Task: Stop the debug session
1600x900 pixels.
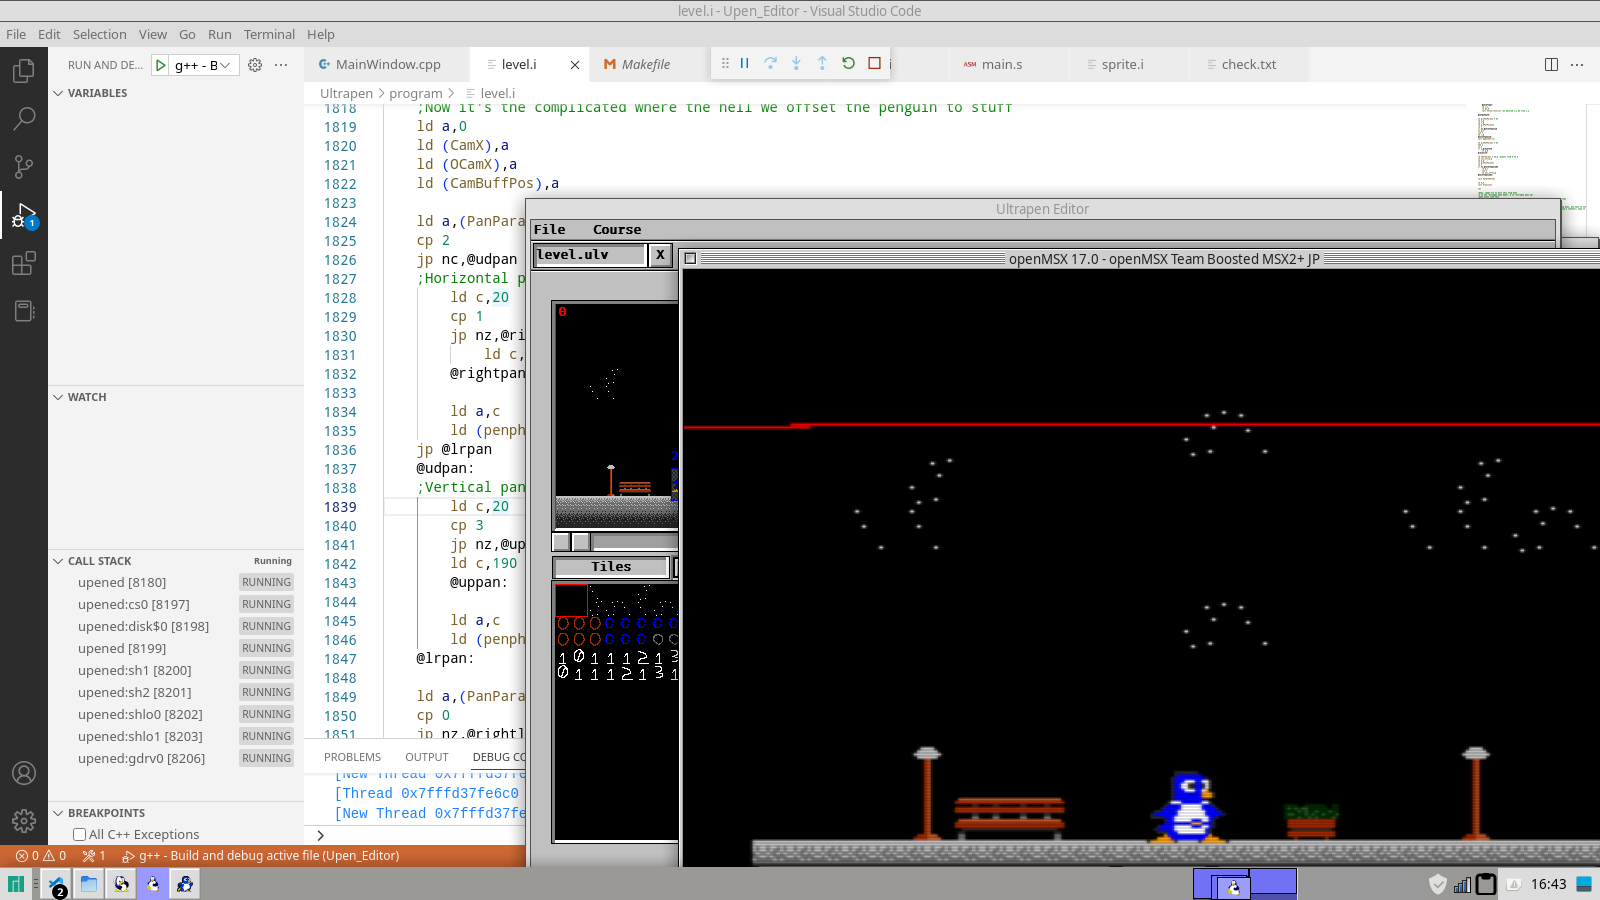Action: [875, 63]
